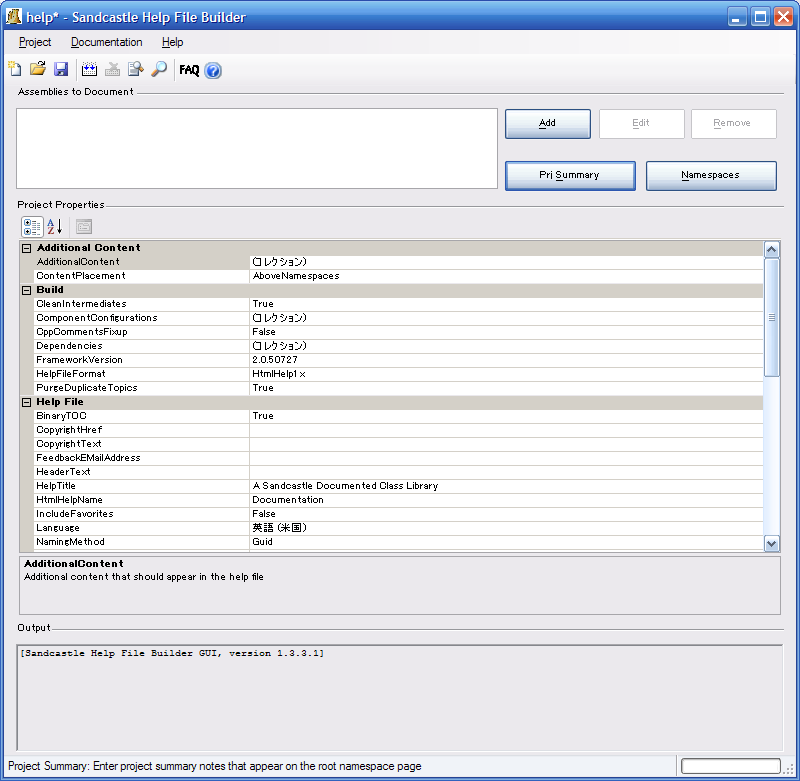Open help with blue question mark icon

pyautogui.click(x=213, y=70)
